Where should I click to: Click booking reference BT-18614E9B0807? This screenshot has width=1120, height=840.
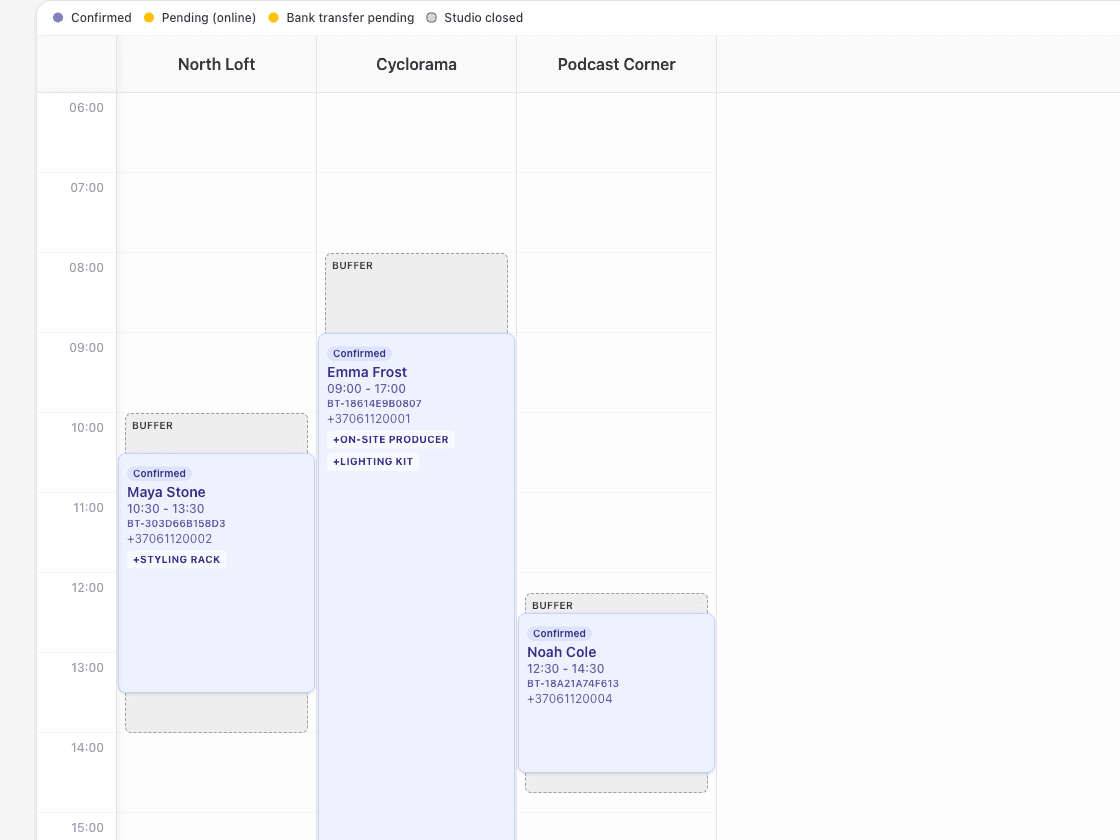click(x=374, y=404)
